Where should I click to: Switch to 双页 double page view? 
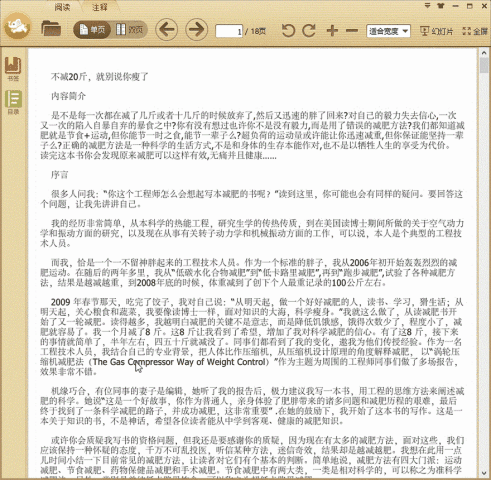click(x=129, y=30)
